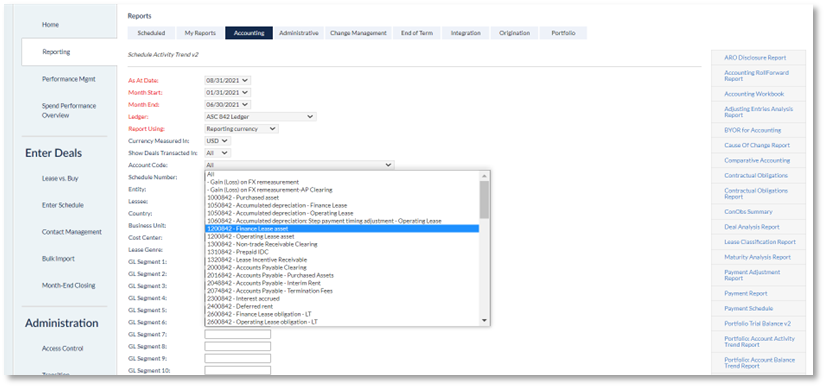This screenshot has height=387, width=825.
Task: Choose 1200842 - Operating Lease asset option
Action: (x=342, y=237)
